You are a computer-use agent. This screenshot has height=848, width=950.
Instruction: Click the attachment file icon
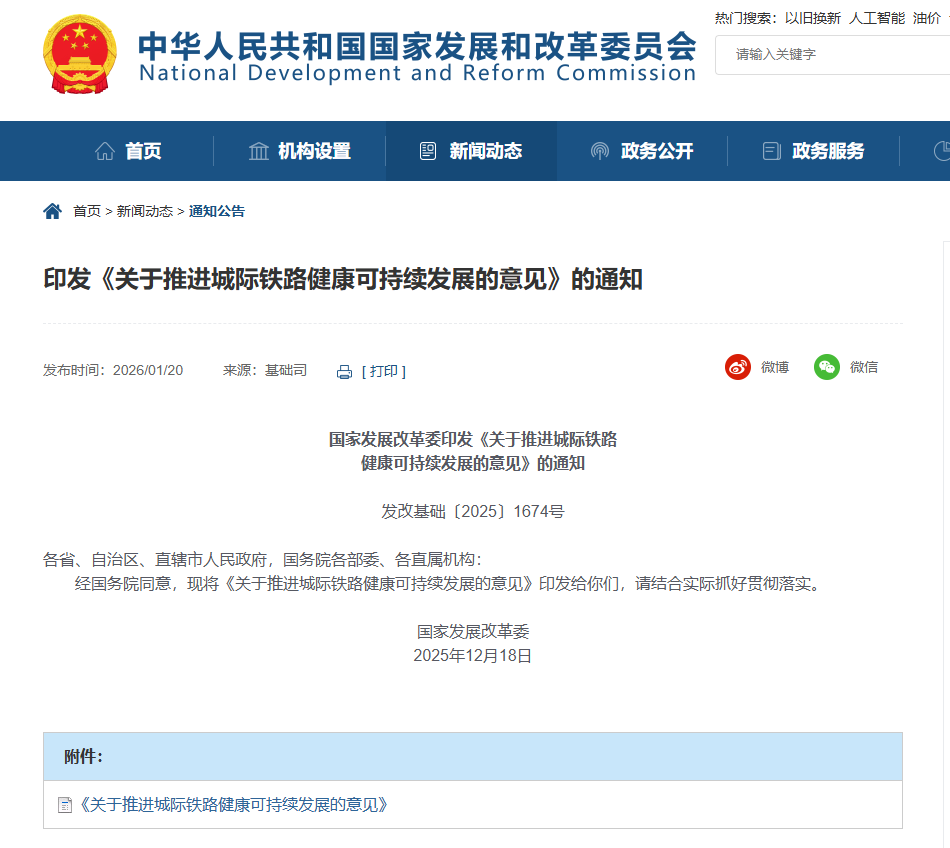62,804
